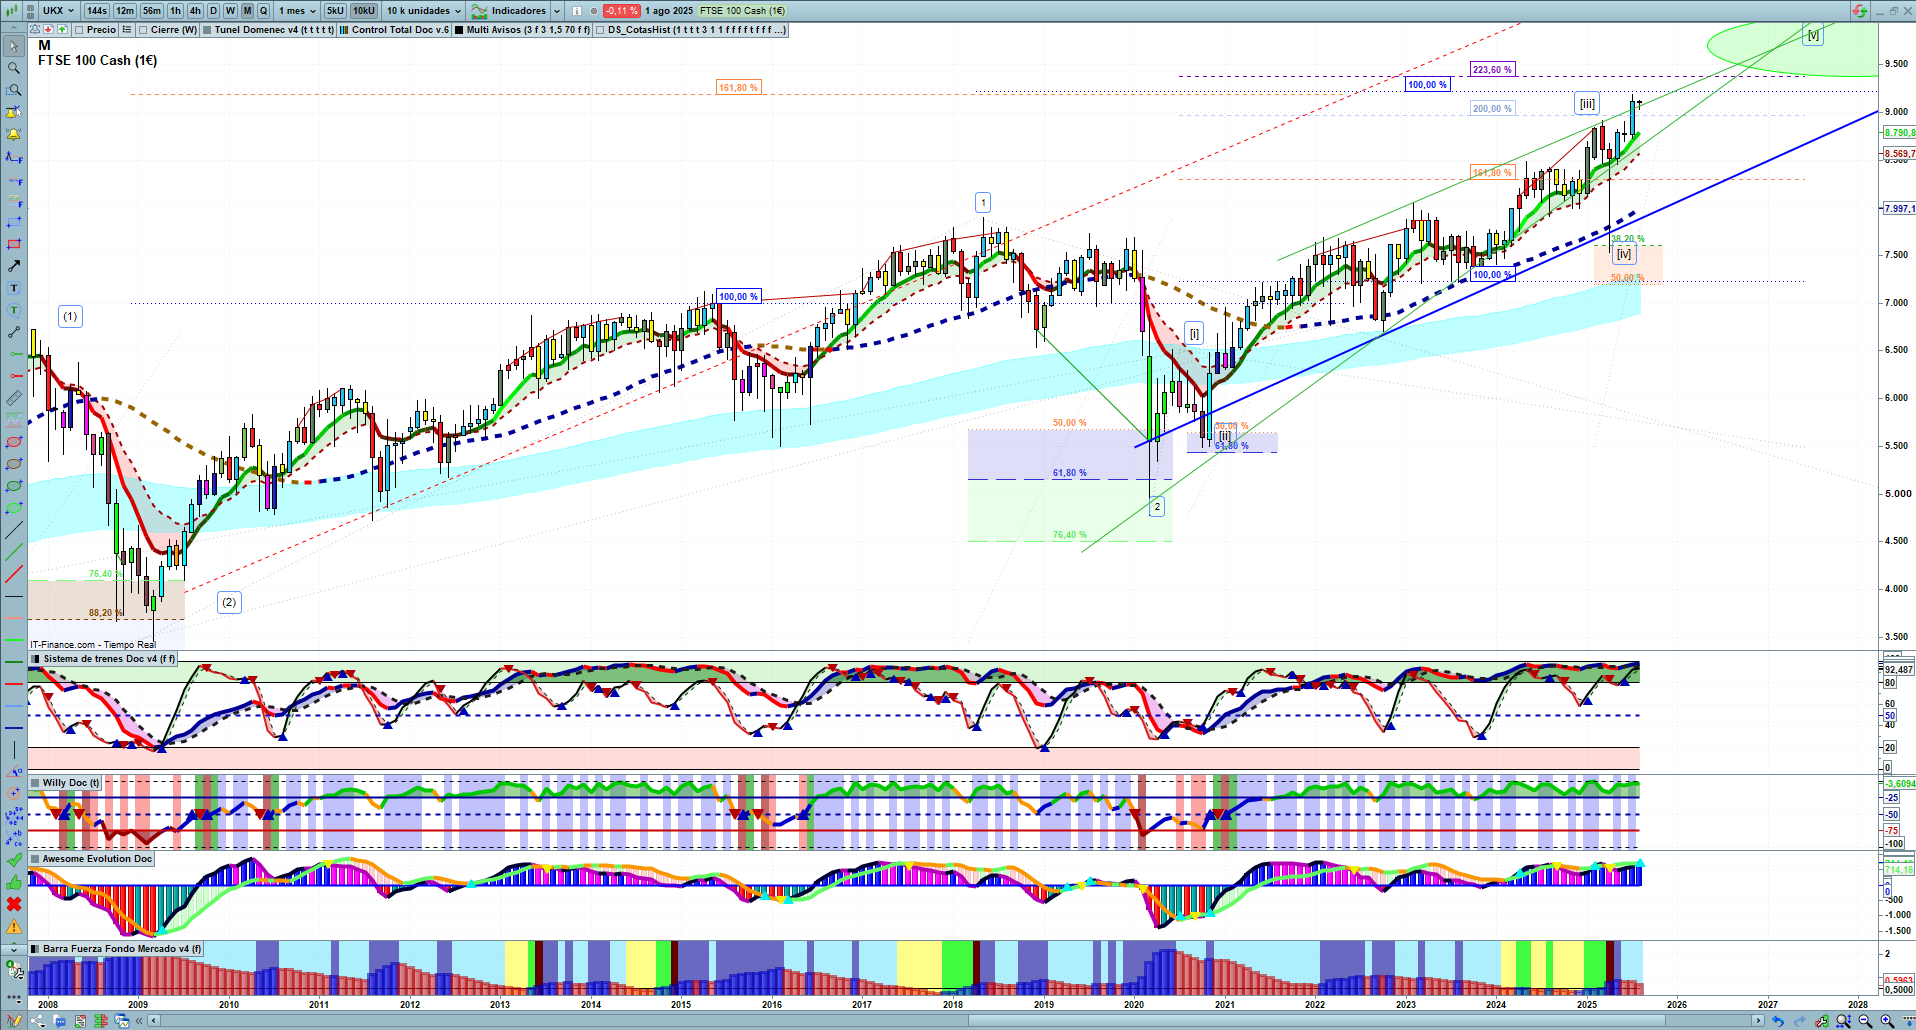The width and height of the screenshot is (1916, 1030).
Task: Open the 10 k unidades dropdown
Action: coord(424,11)
